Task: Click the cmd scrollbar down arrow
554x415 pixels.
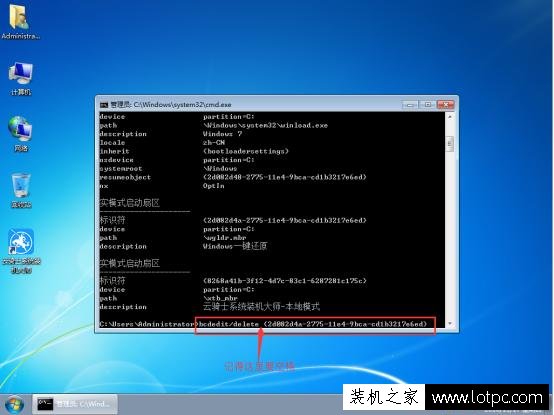Action: (450, 323)
